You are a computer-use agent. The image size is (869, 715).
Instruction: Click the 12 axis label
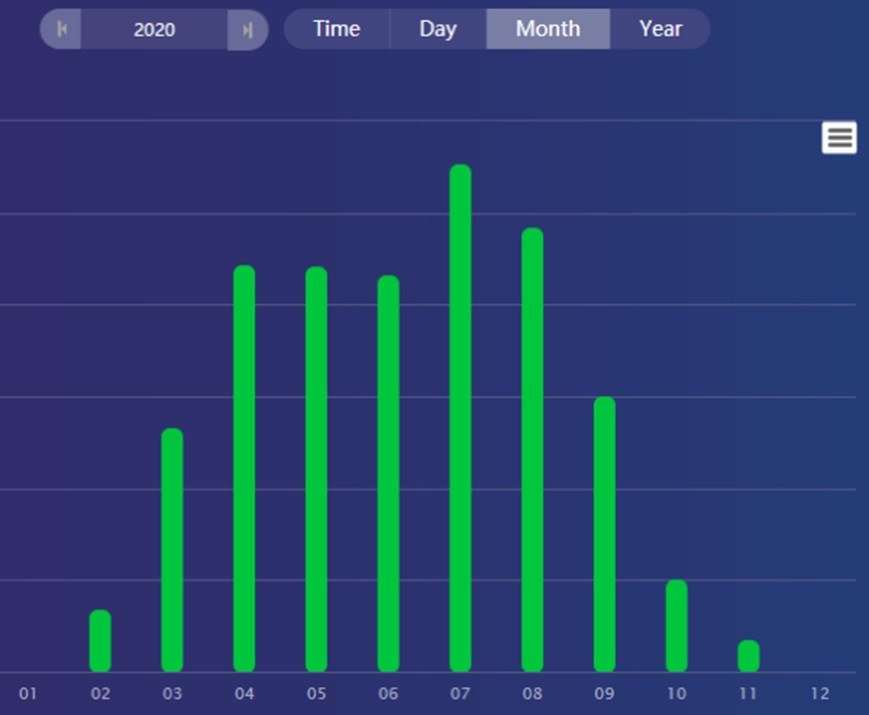(820, 694)
